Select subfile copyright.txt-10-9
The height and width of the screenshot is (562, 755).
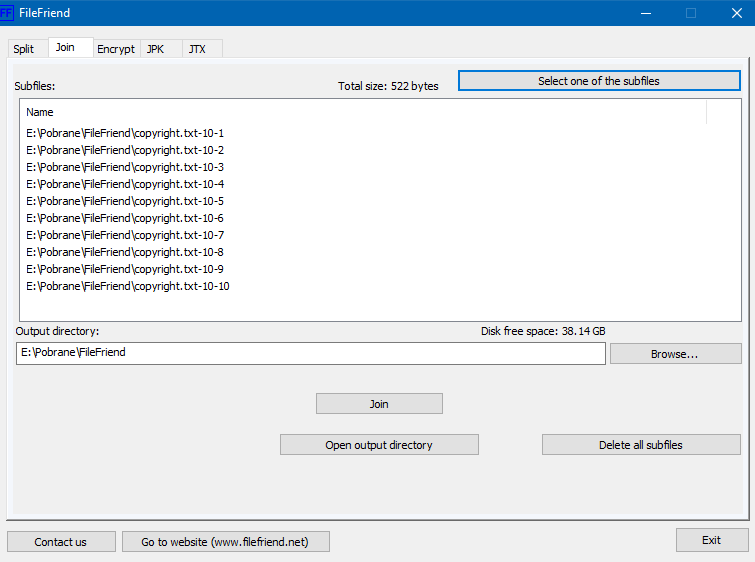tap(125, 269)
